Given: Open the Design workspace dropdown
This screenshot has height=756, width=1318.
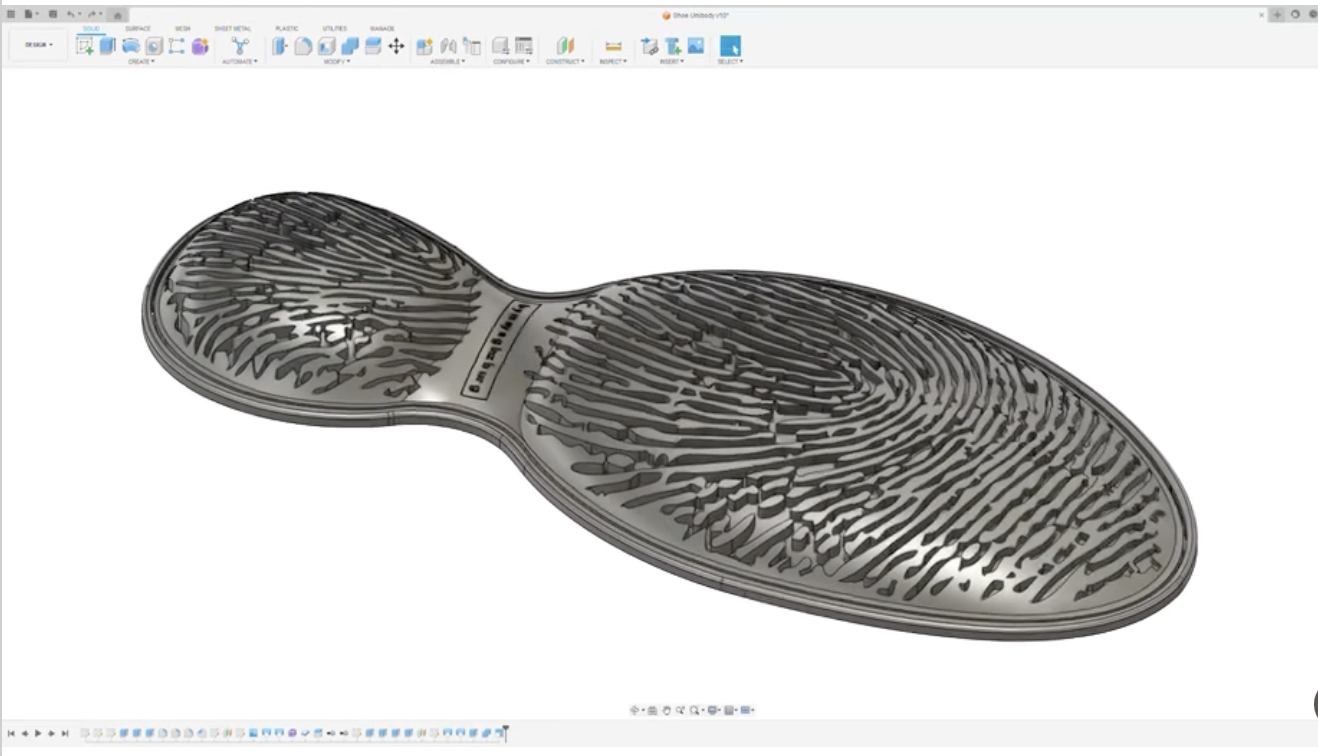Looking at the screenshot, I should pyautogui.click(x=38, y=45).
